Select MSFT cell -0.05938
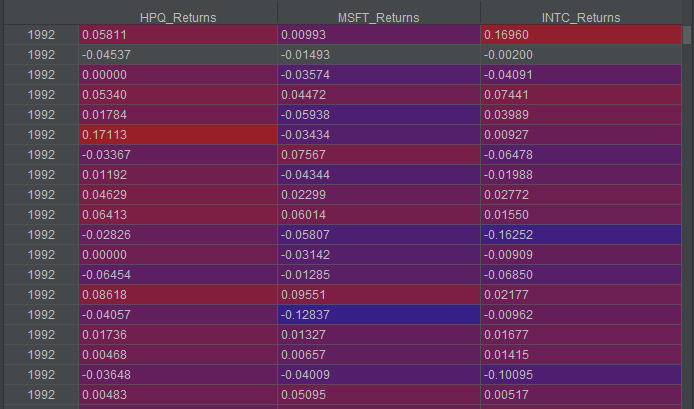 (x=379, y=115)
